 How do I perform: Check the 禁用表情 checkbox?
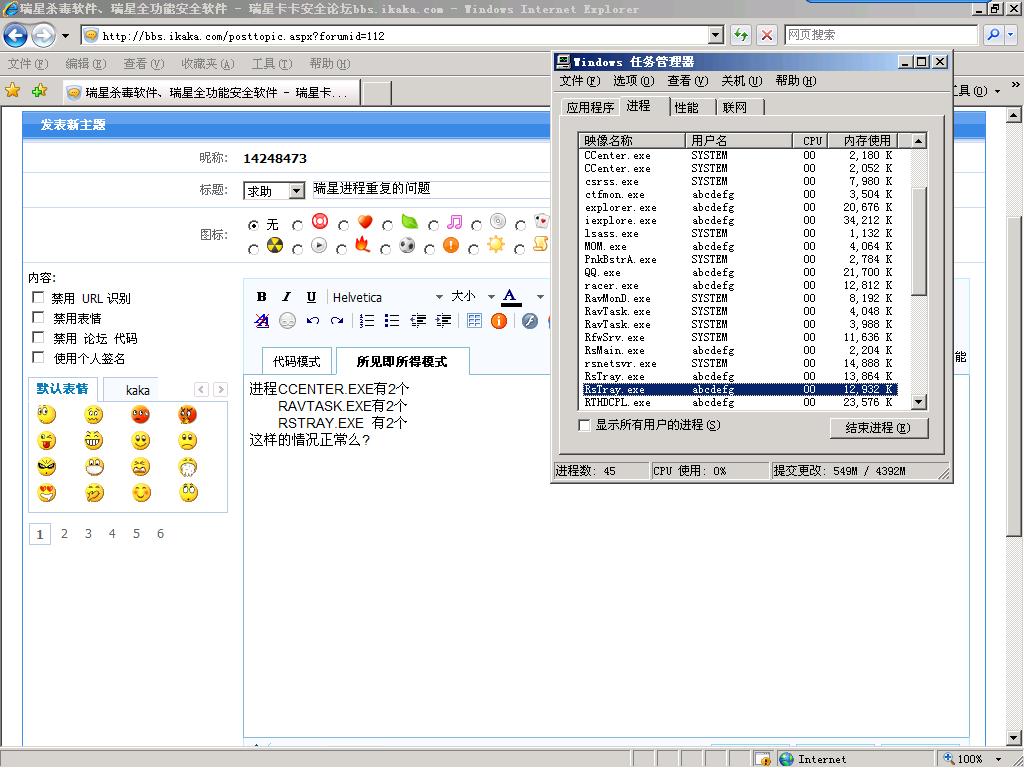click(x=38, y=317)
